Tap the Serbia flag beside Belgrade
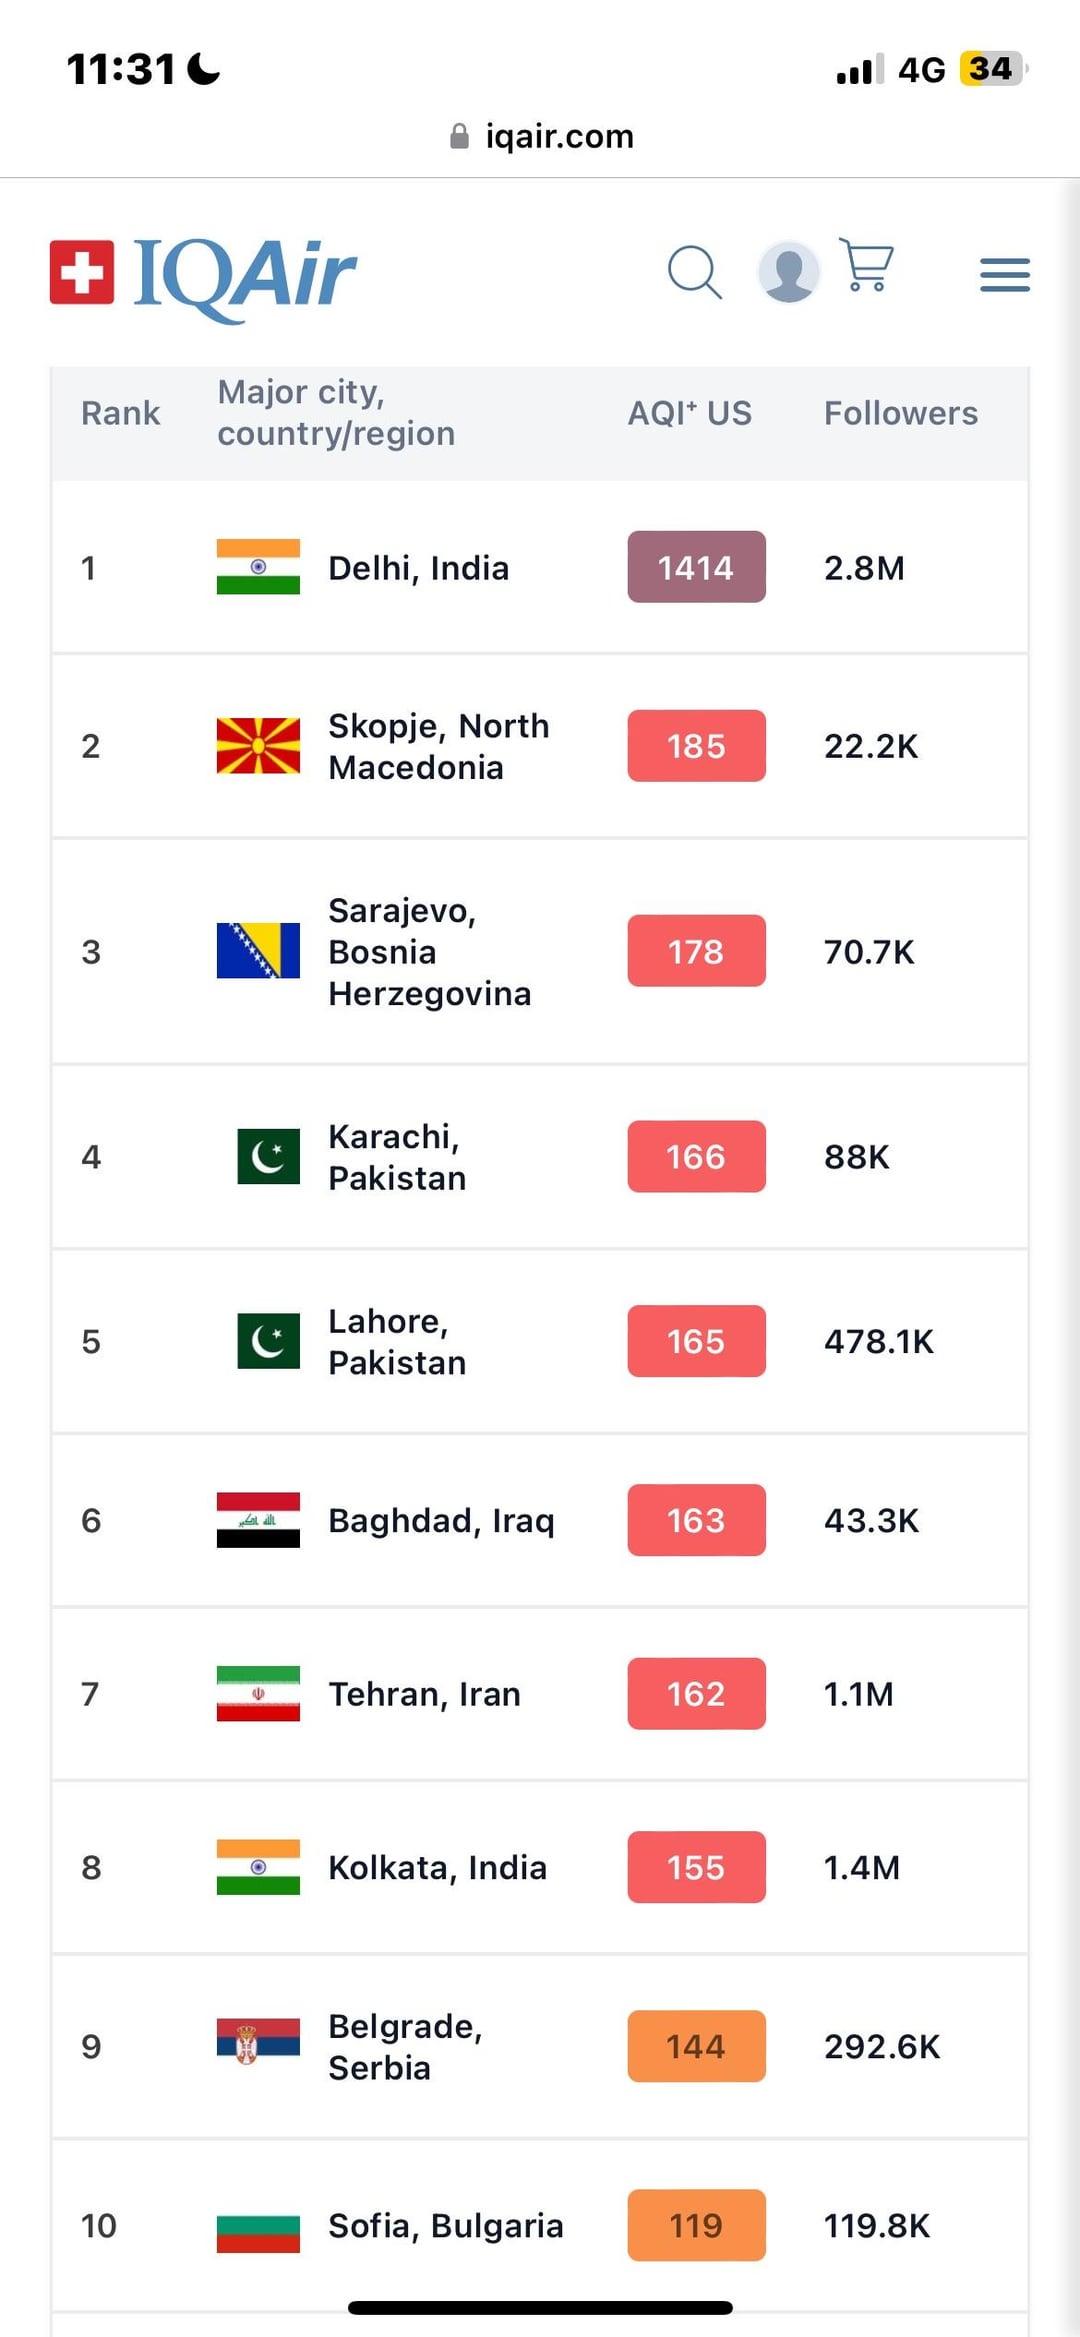The image size is (1080, 2337). click(258, 2046)
